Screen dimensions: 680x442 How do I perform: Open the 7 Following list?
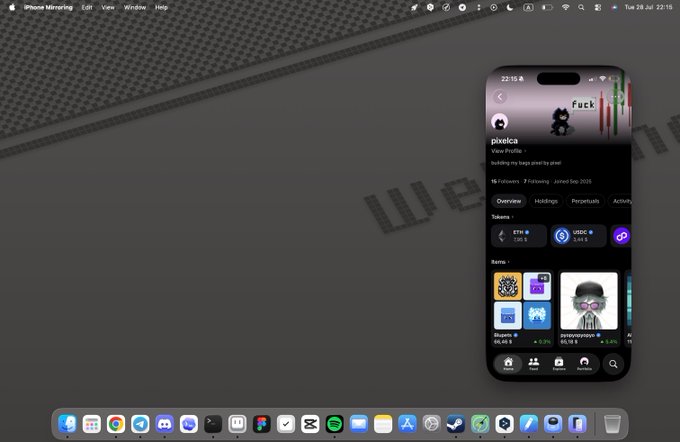(x=536, y=181)
